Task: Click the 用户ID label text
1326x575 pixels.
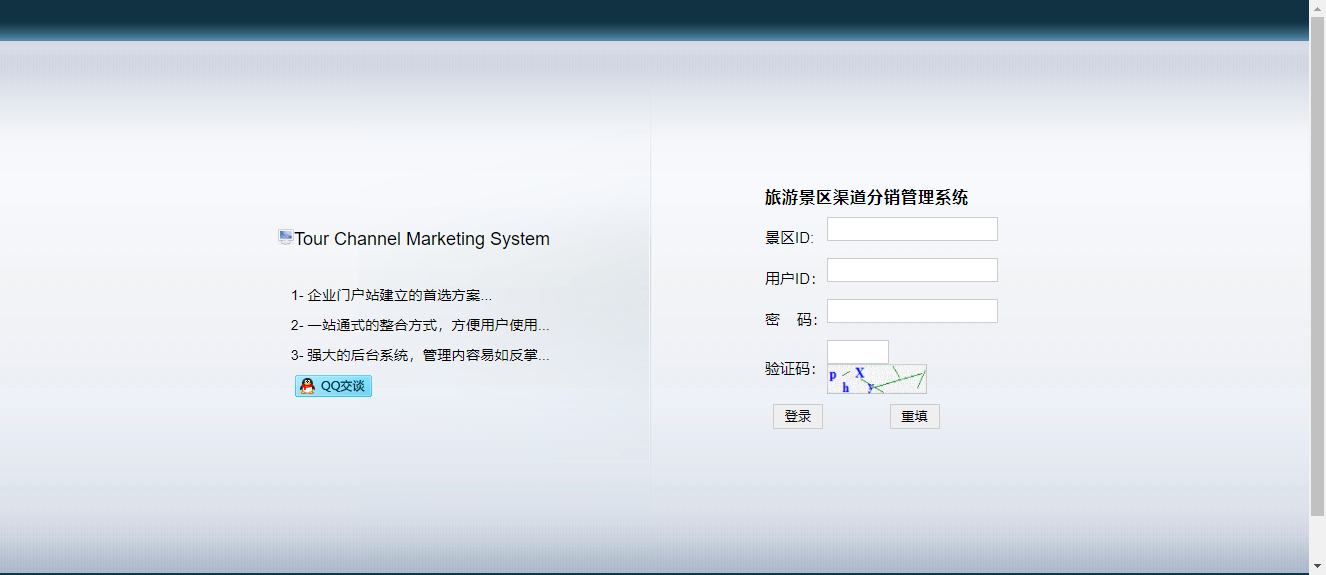Action: [790, 279]
